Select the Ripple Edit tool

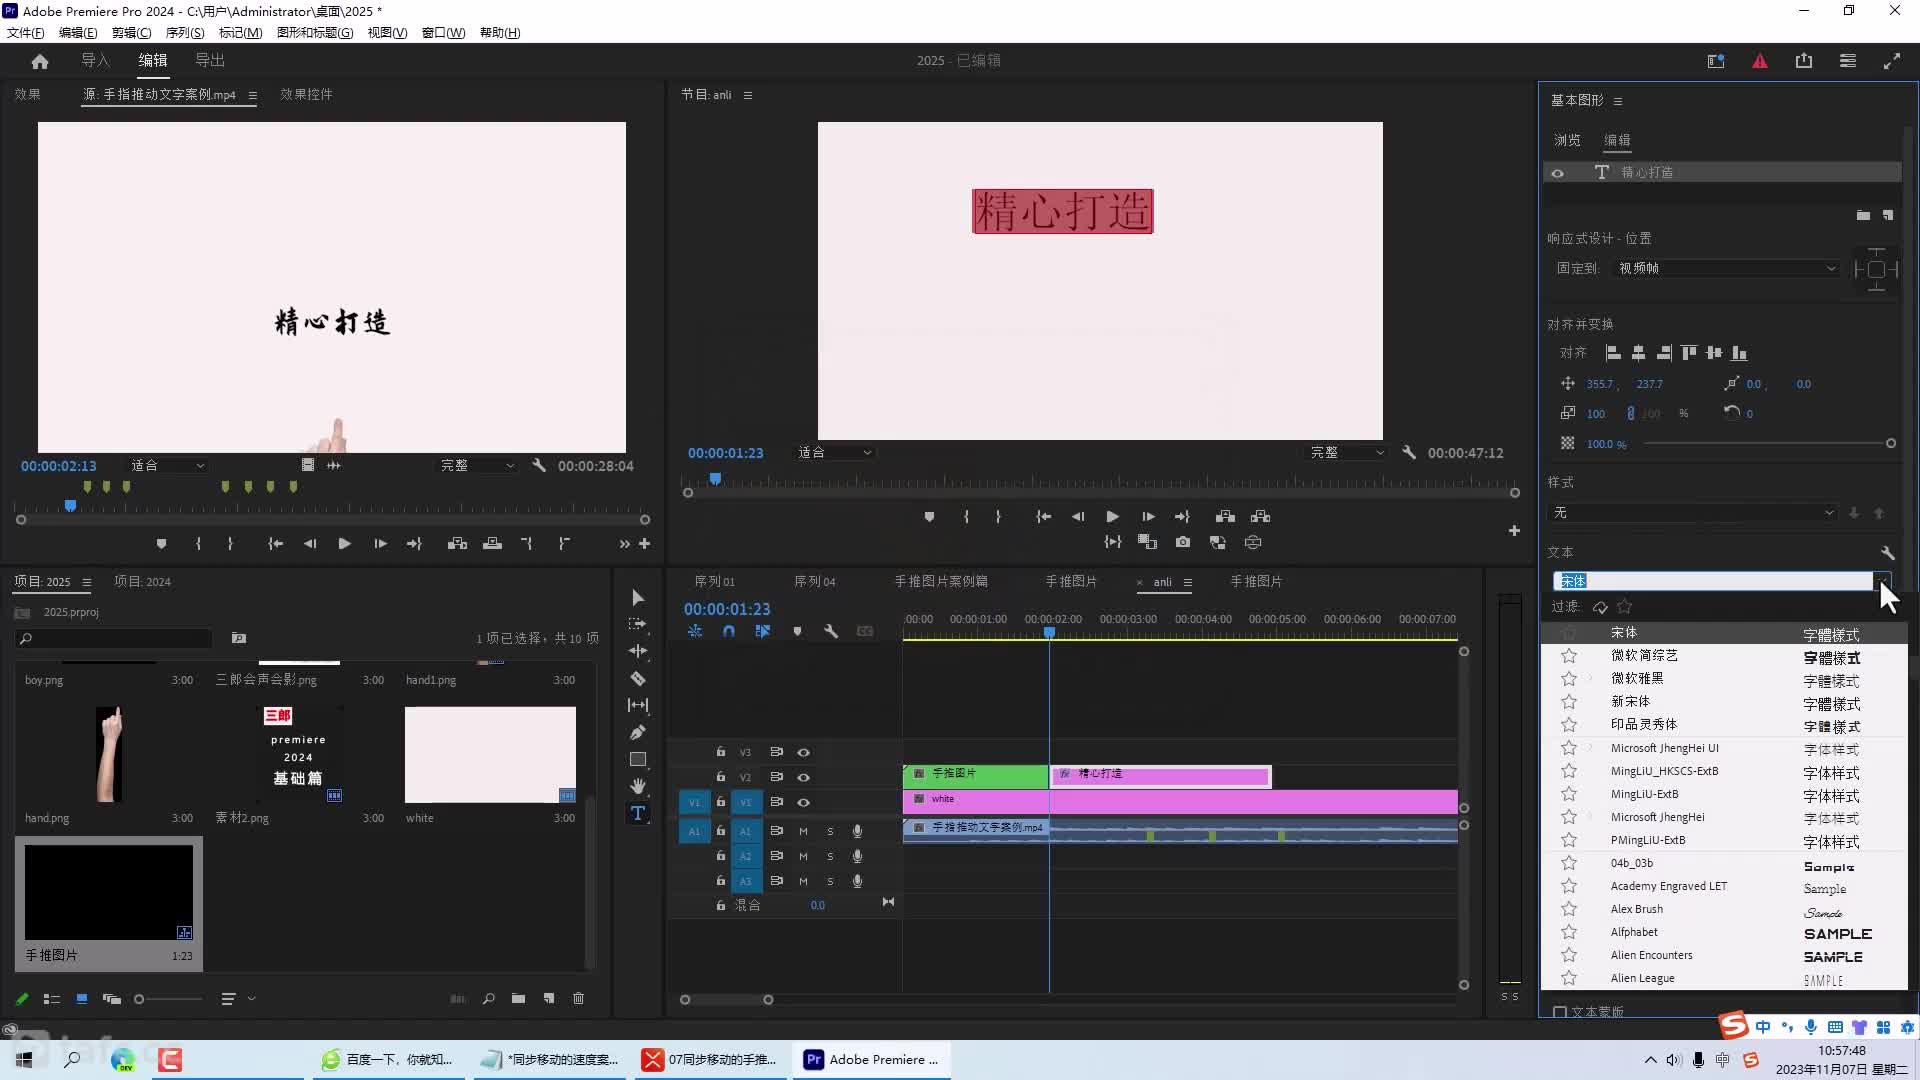(x=638, y=651)
